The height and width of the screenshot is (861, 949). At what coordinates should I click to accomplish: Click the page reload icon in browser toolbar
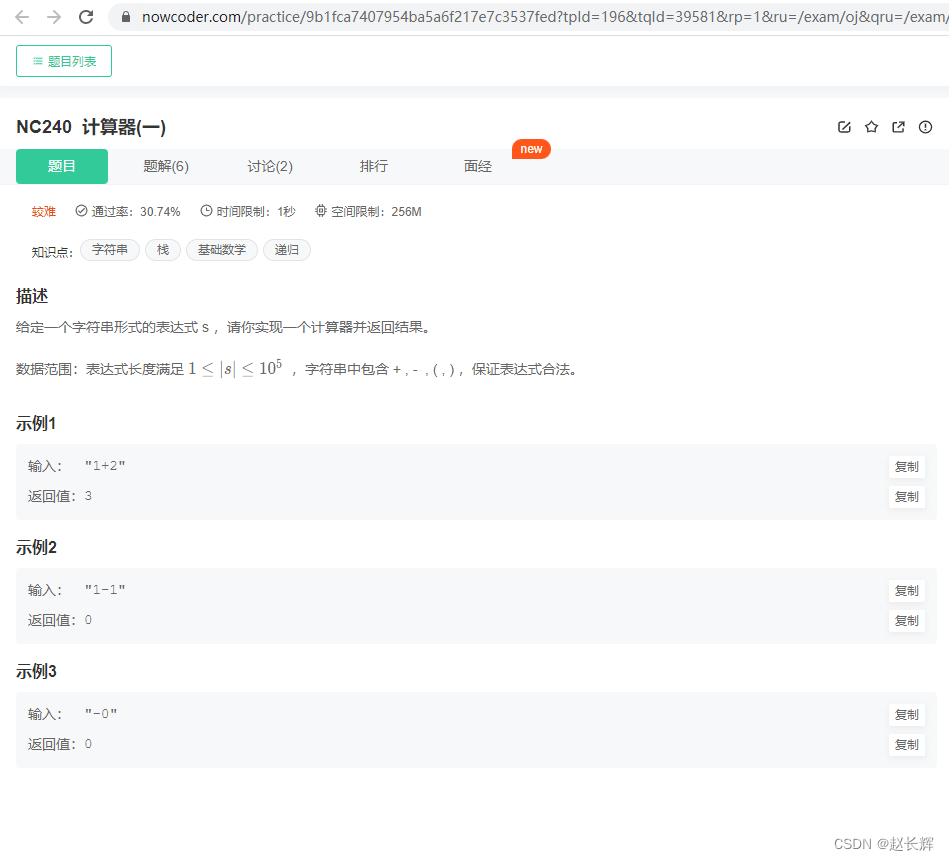point(85,16)
